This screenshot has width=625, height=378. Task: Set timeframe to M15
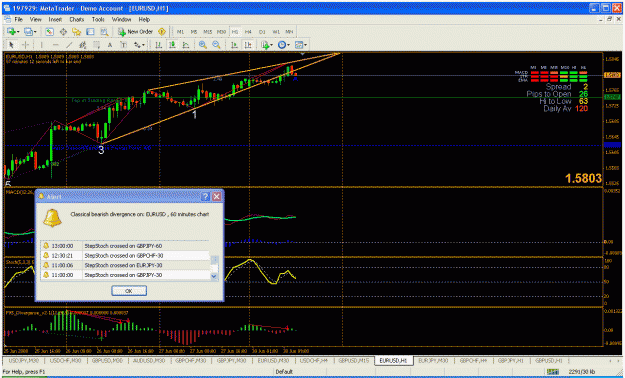[x=208, y=32]
